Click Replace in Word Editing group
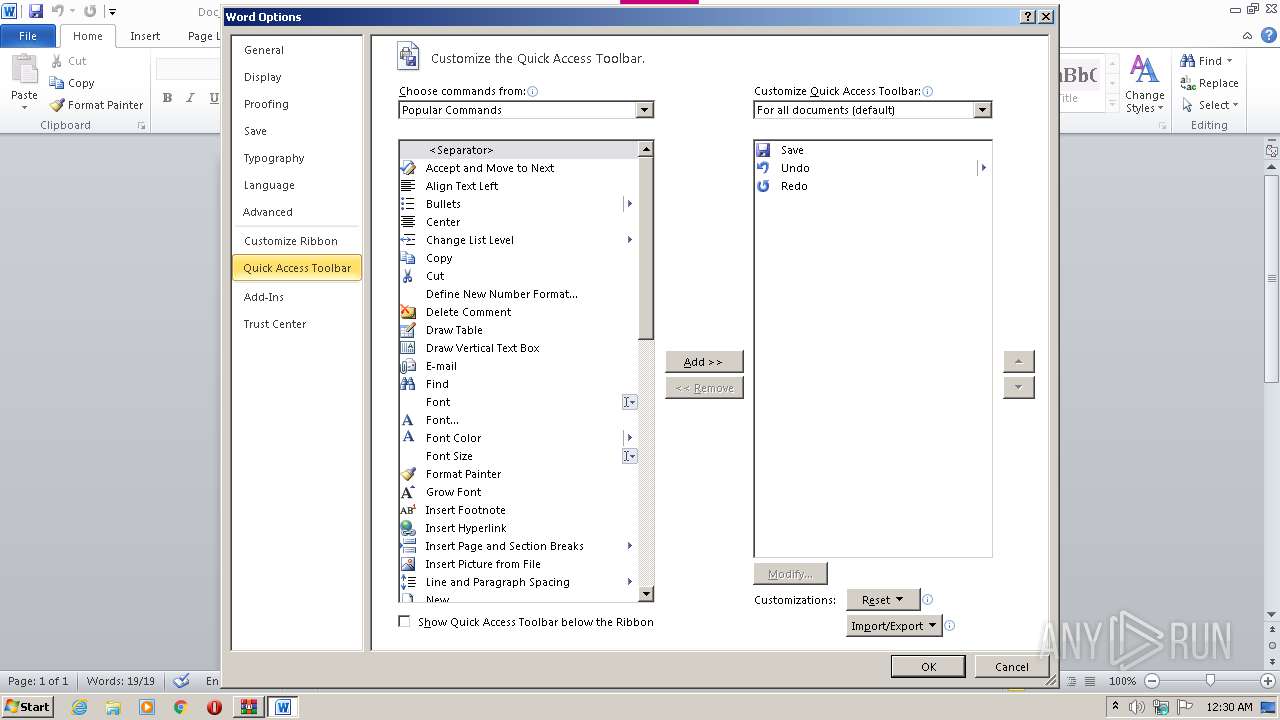1280x720 pixels. click(x=1210, y=83)
